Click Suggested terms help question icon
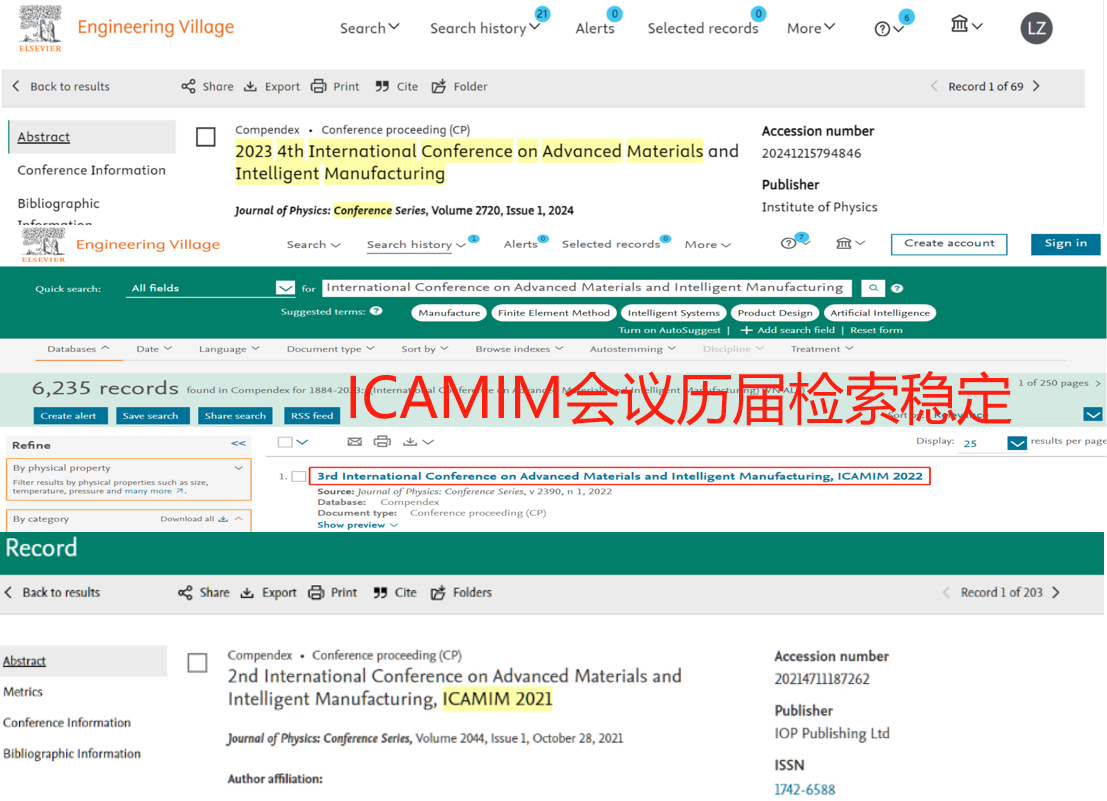1107x801 pixels. (376, 311)
